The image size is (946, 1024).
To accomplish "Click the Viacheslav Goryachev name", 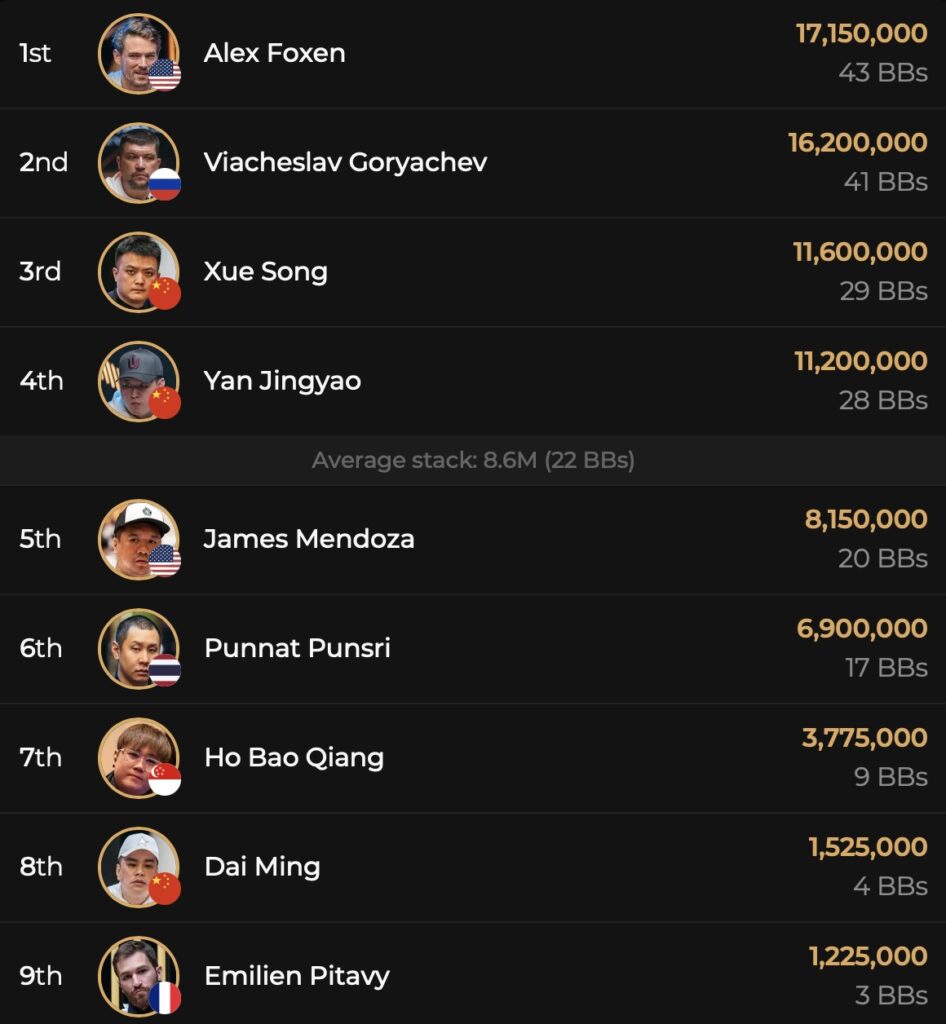I will point(345,162).
